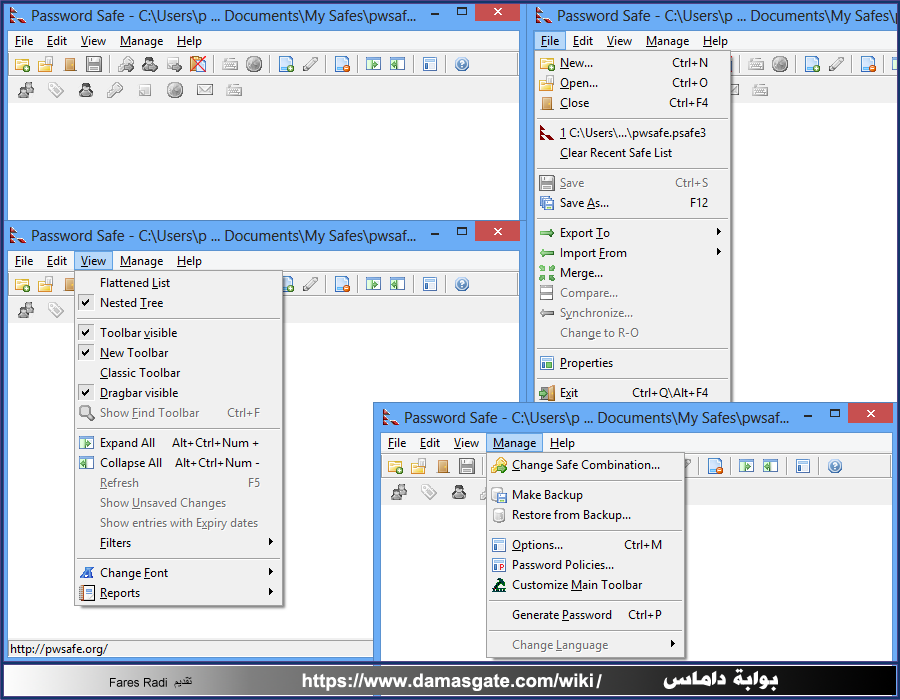Choose Generate Password in Manage menu
The width and height of the screenshot is (900, 700).
tap(585, 615)
